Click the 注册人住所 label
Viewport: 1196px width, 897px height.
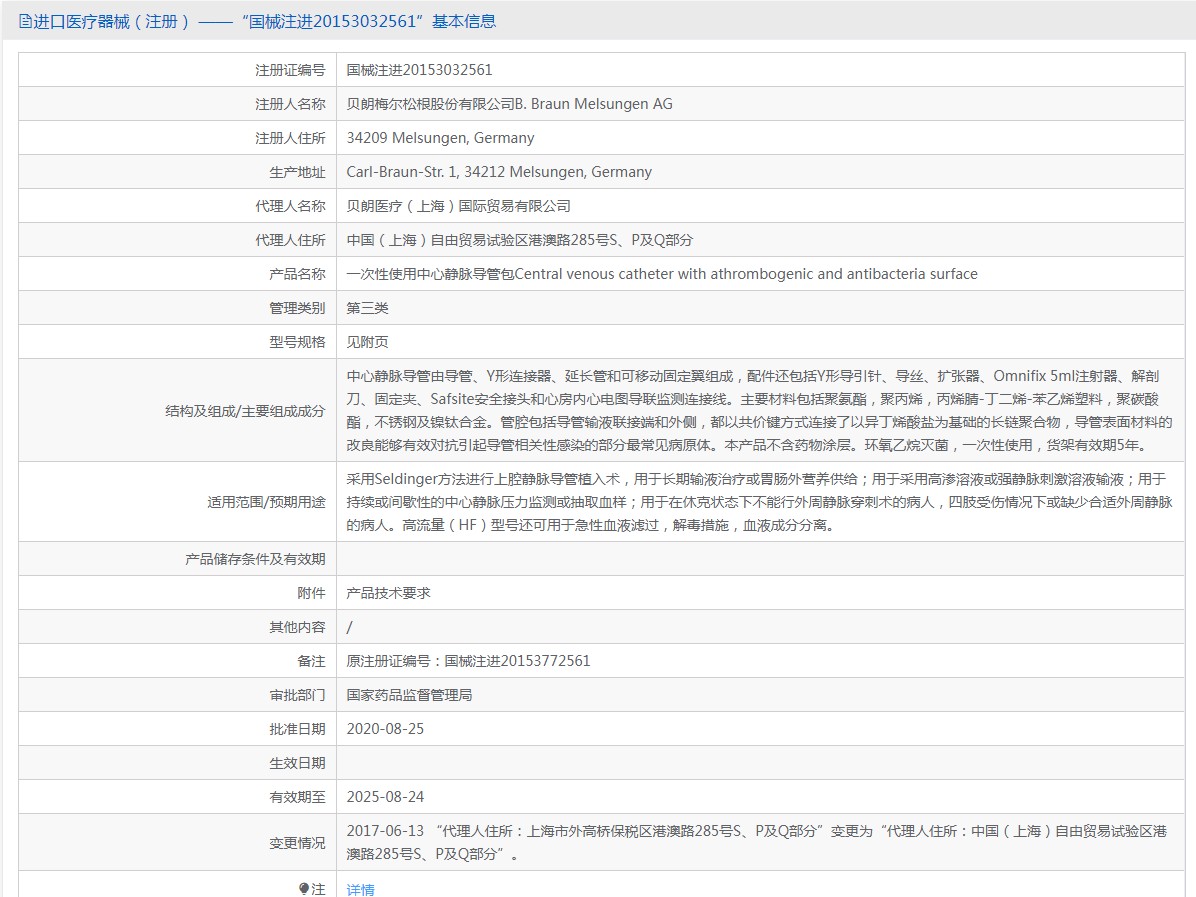[290, 138]
